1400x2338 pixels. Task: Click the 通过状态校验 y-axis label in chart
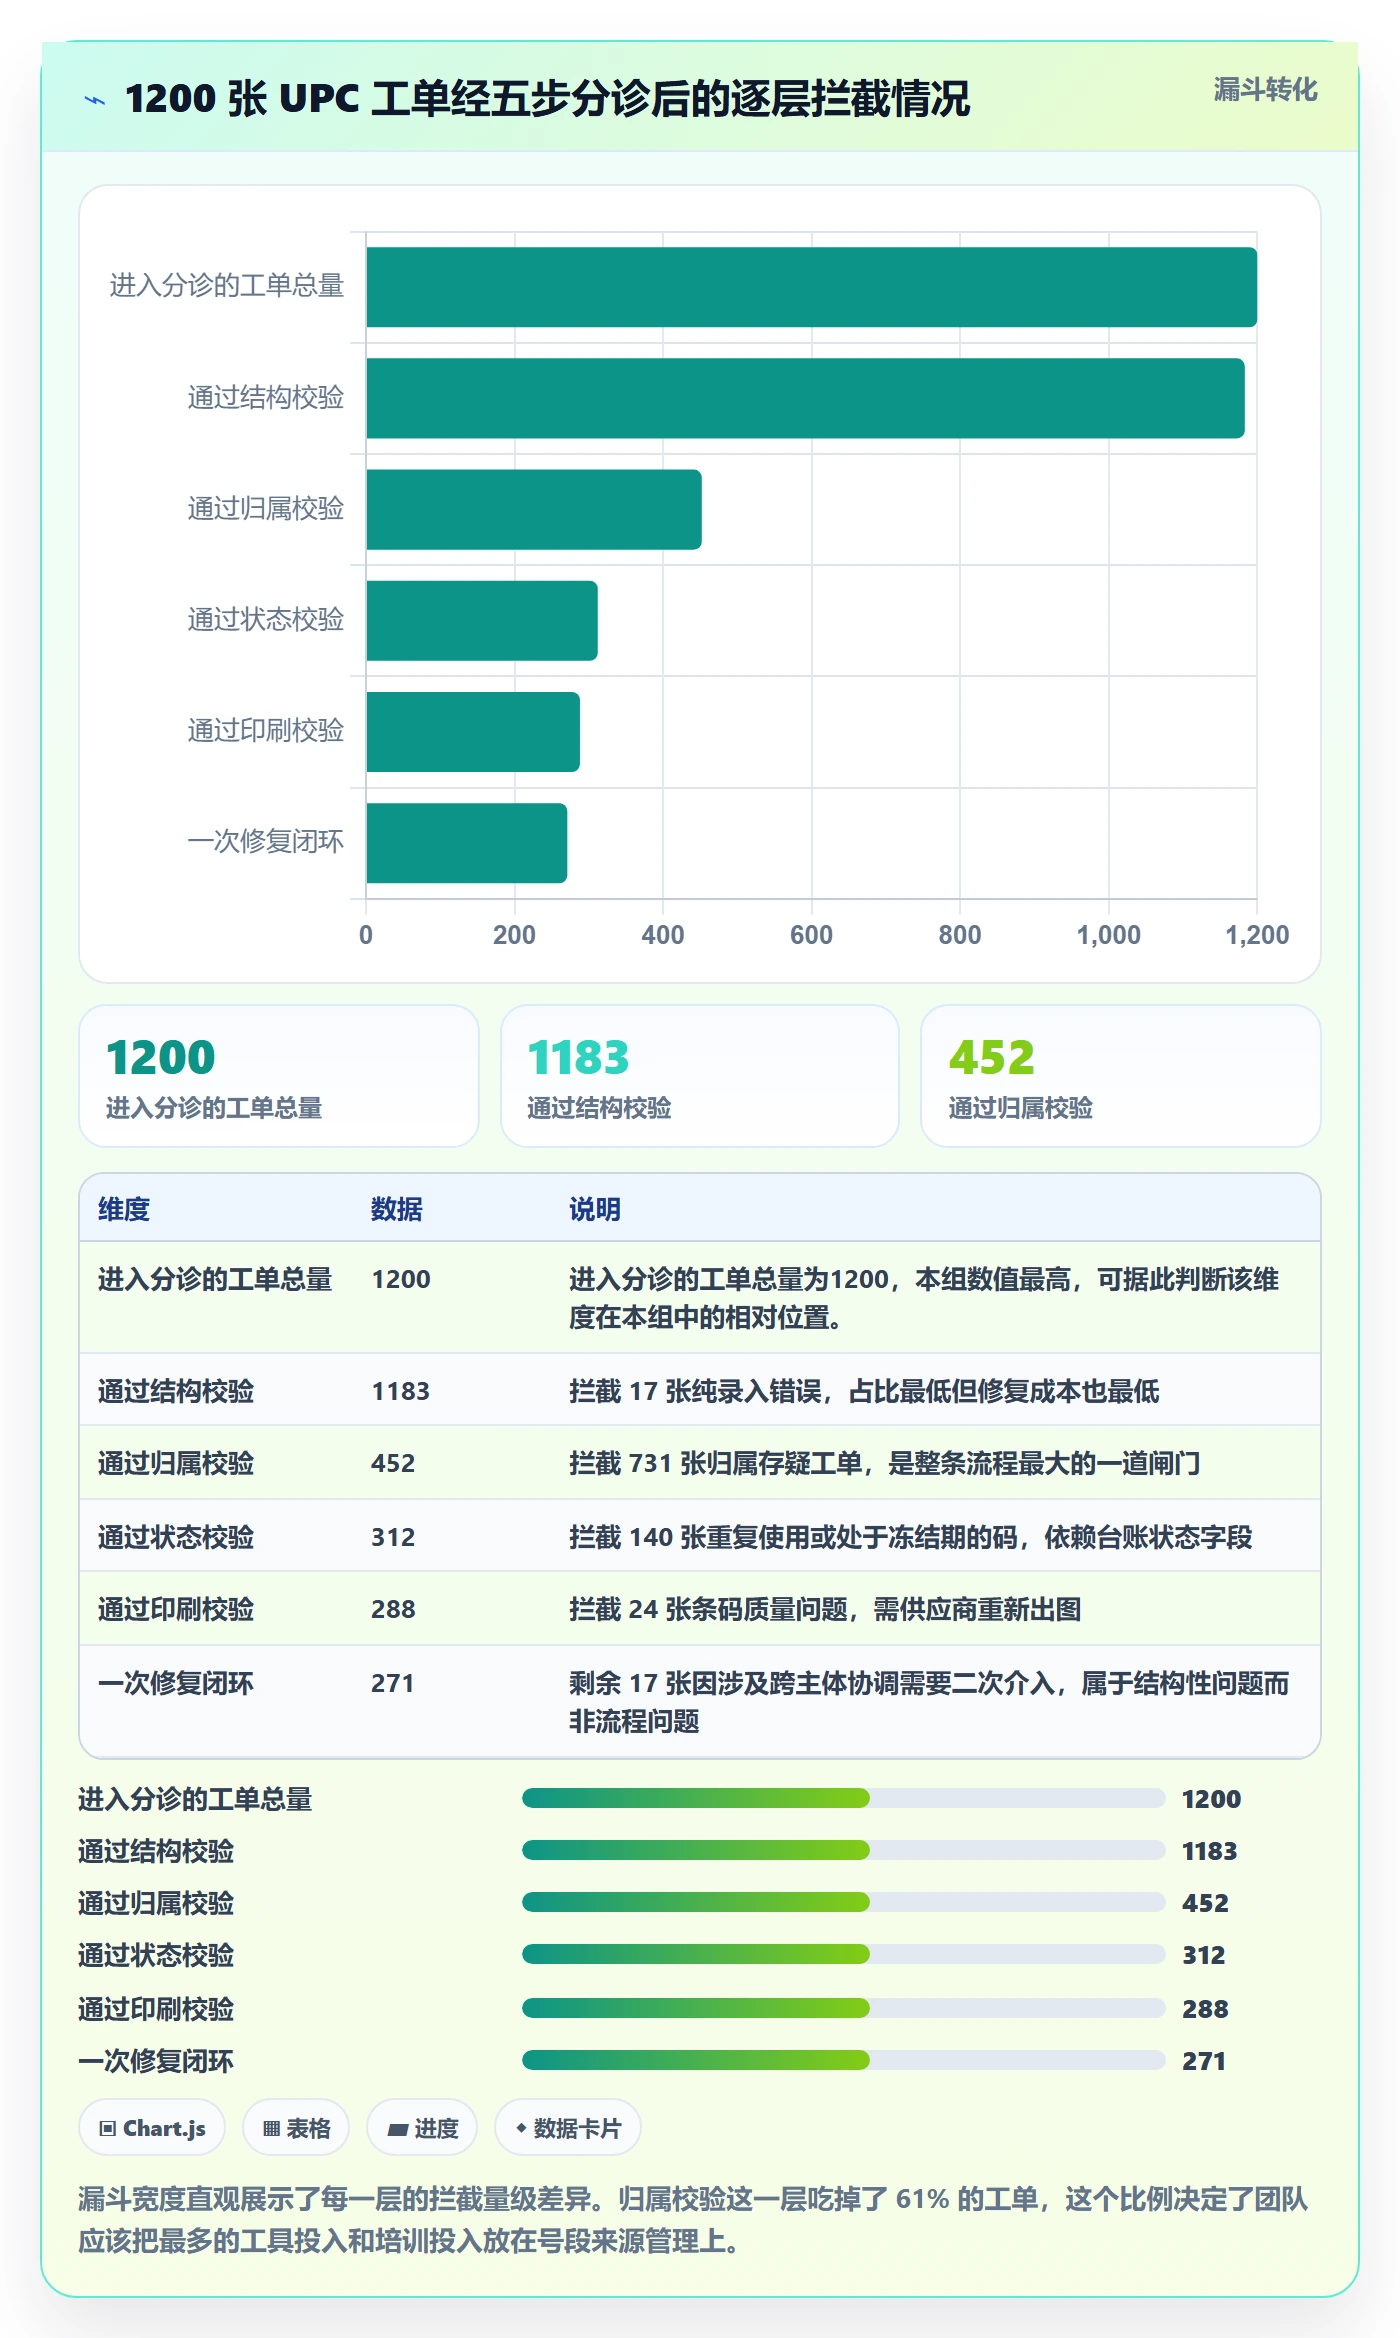pos(266,620)
